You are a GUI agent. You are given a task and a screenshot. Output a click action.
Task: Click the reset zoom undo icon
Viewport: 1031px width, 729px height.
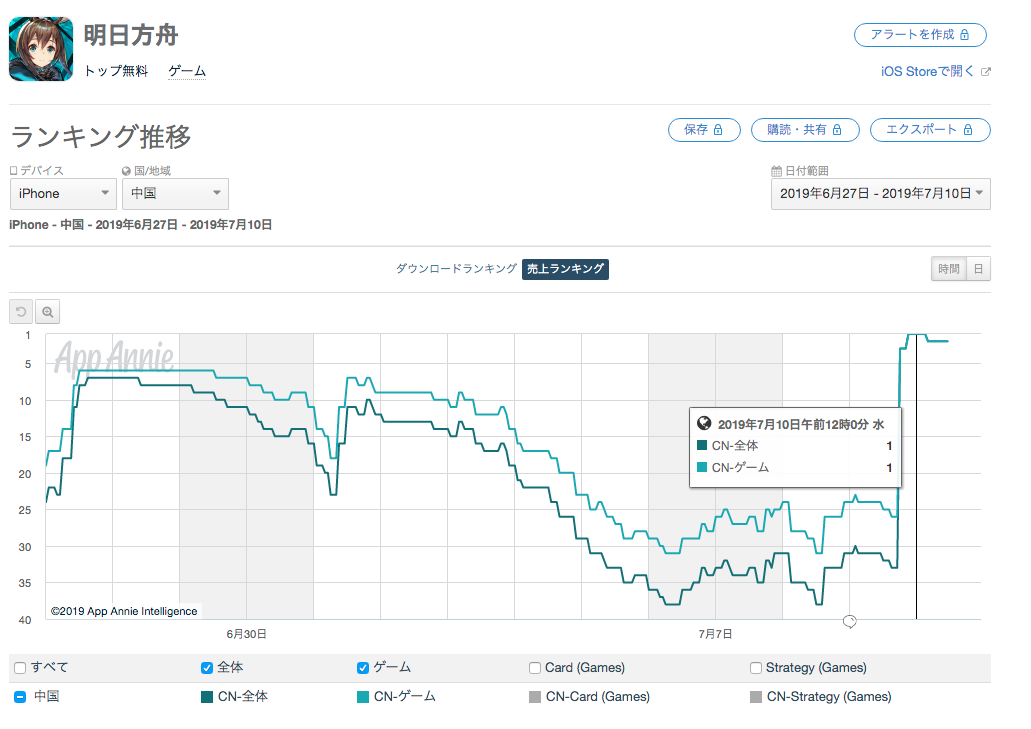[x=21, y=312]
